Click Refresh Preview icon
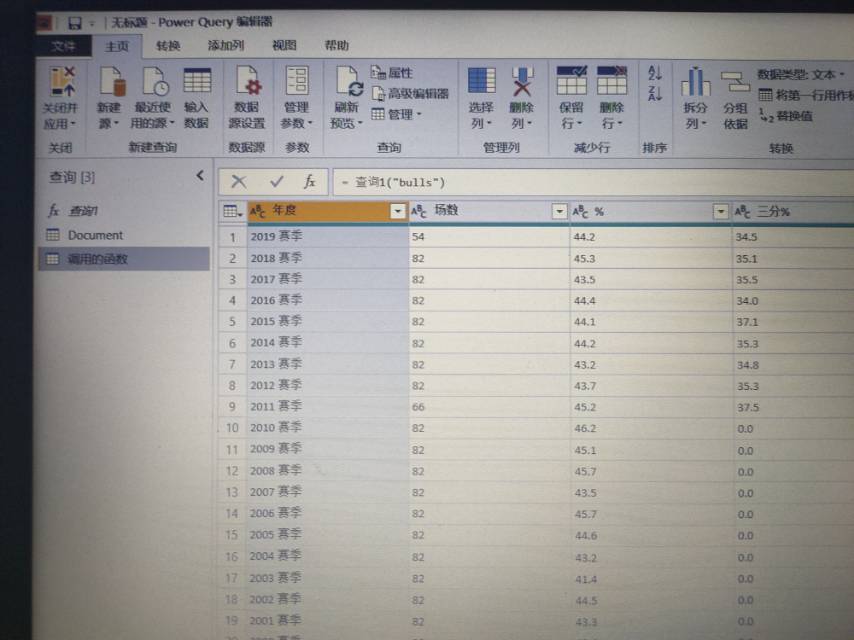The height and width of the screenshot is (640, 854). [348, 82]
